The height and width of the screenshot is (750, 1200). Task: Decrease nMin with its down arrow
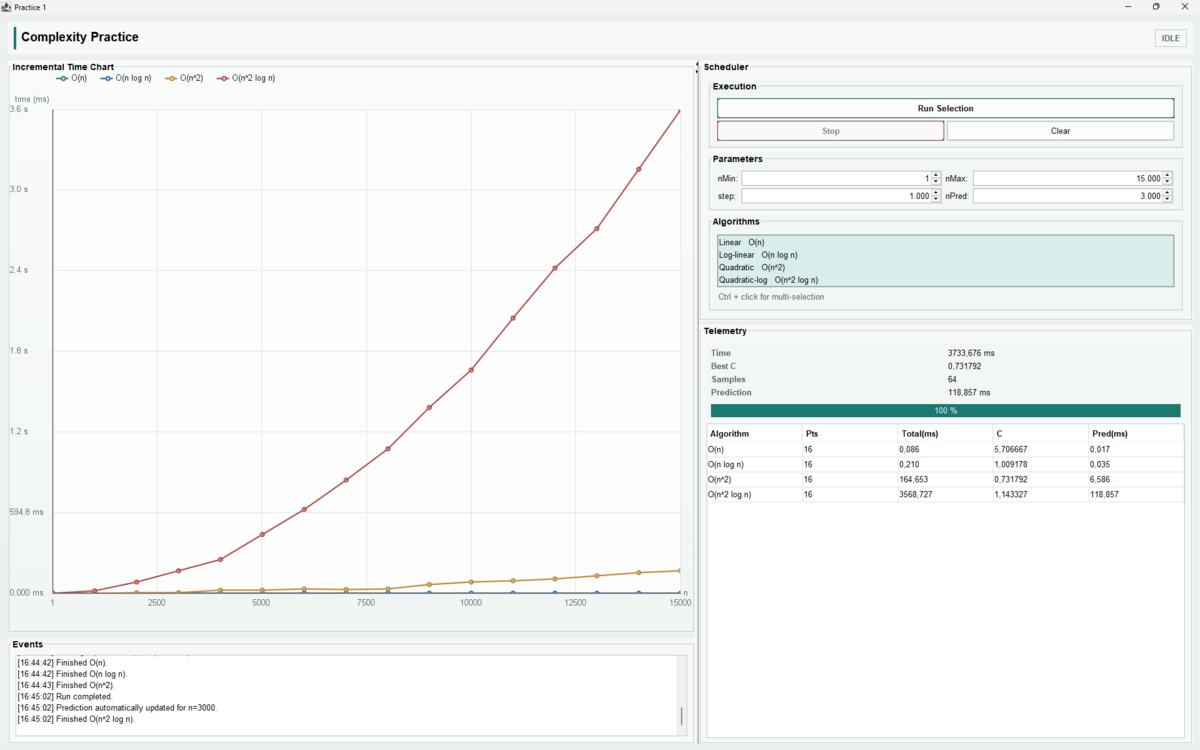[937, 182]
